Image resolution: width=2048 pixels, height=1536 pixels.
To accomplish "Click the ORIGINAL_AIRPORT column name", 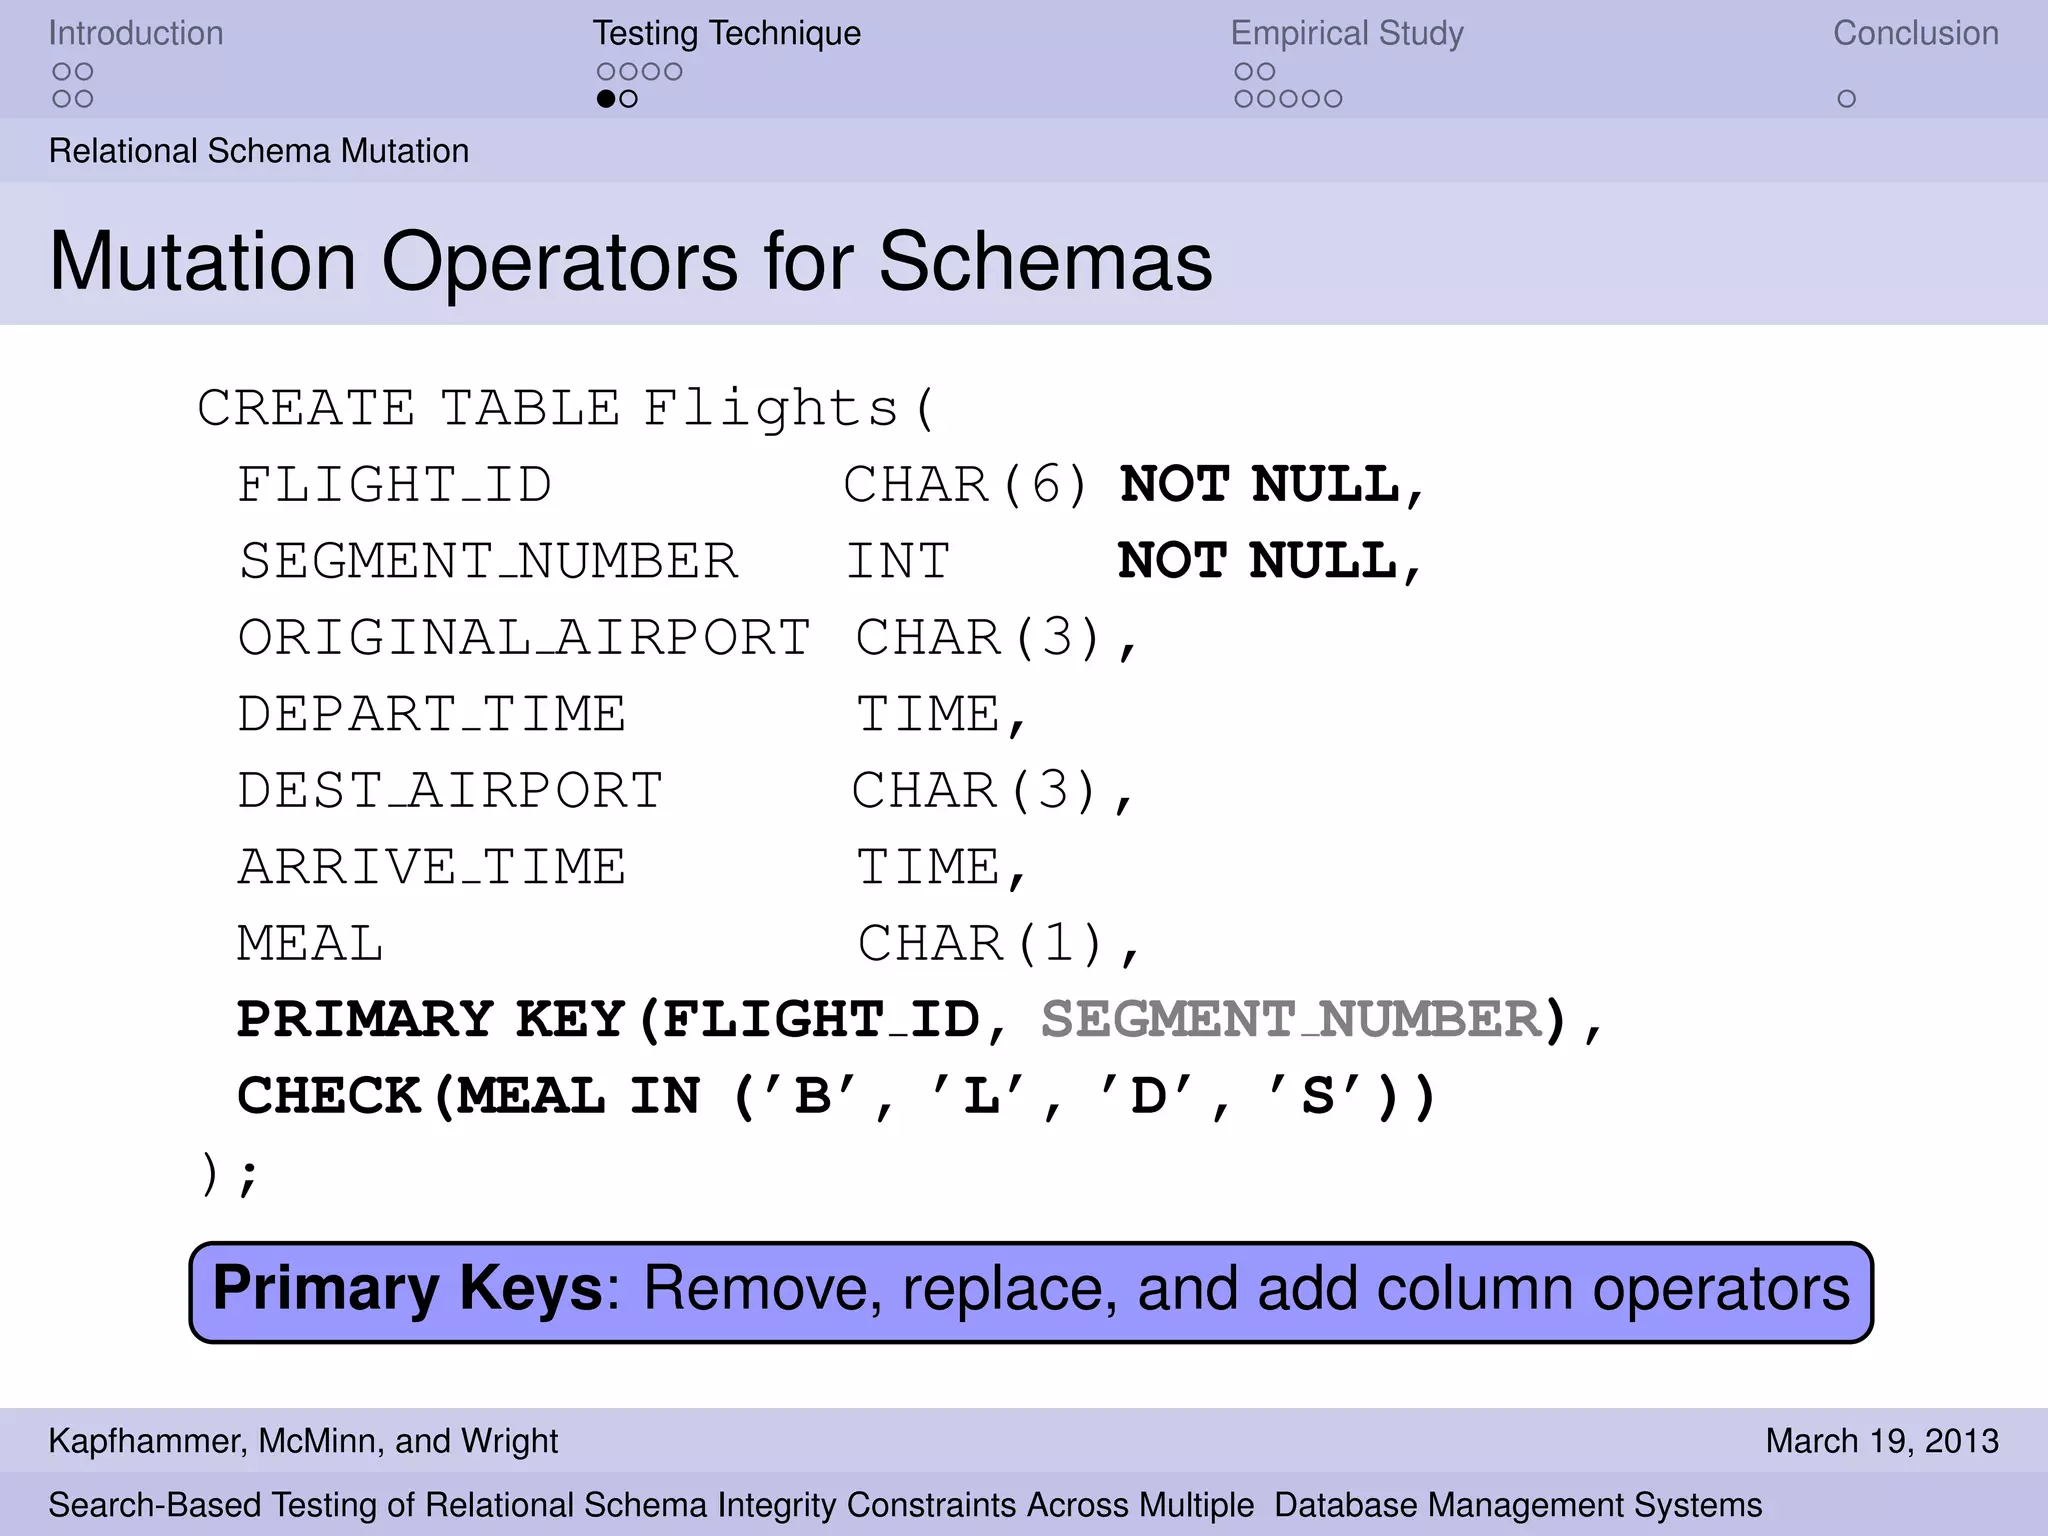I will click(524, 638).
